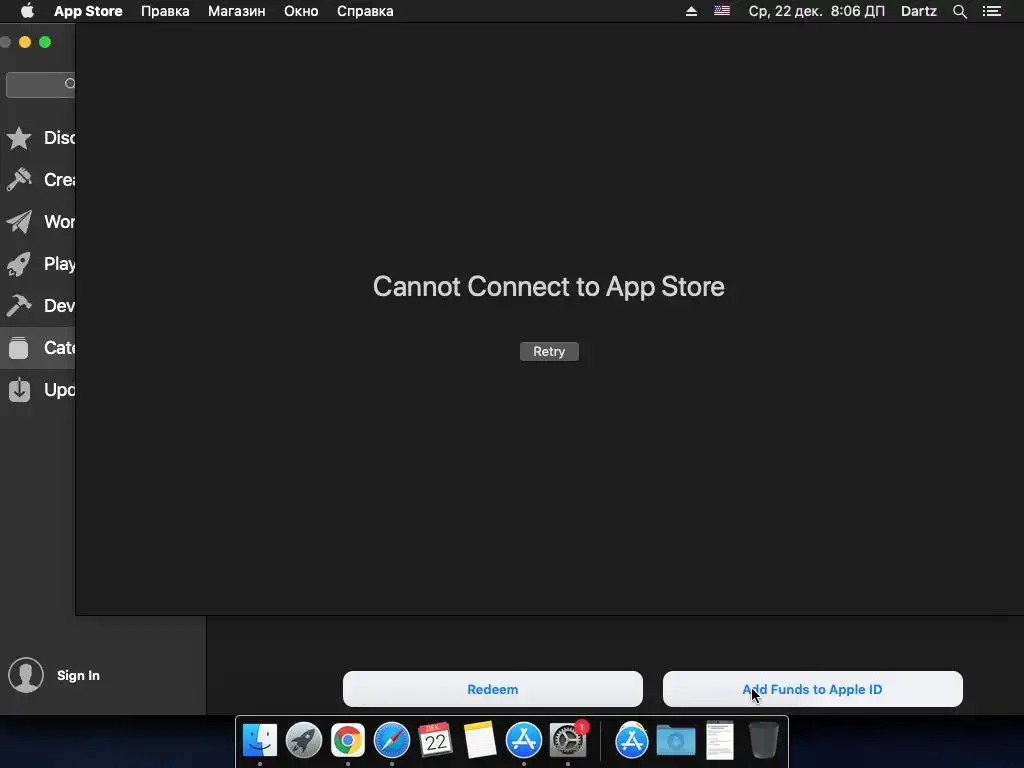Open Launchpad from the Dock
The height and width of the screenshot is (768, 1024).
[x=304, y=741]
